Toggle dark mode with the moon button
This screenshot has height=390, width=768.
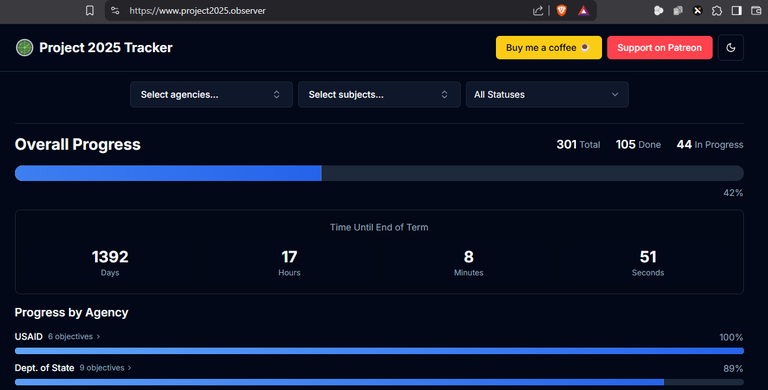[x=730, y=48]
